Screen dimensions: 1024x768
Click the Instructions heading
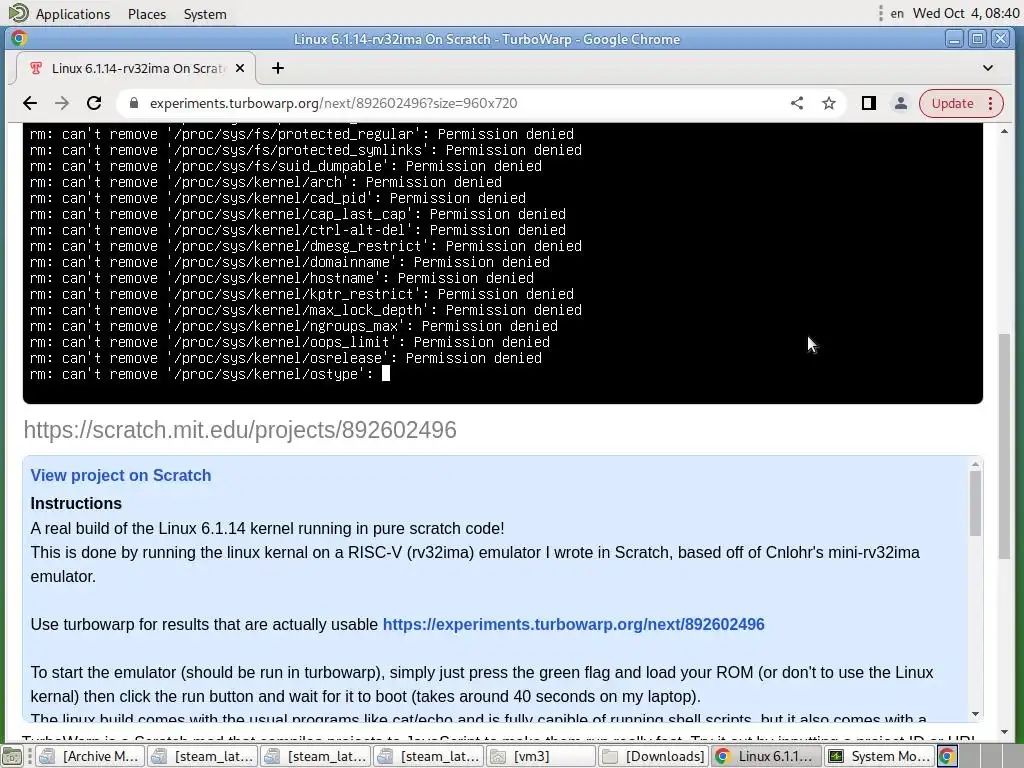[x=76, y=504]
